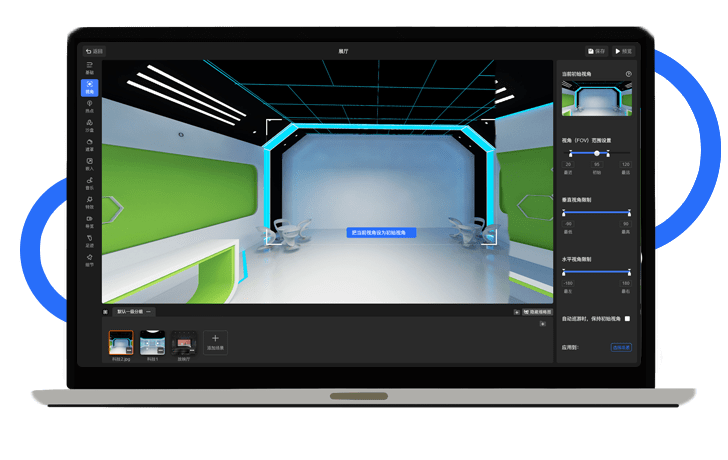Select the 特效 effects sidebar tool

click(x=90, y=201)
